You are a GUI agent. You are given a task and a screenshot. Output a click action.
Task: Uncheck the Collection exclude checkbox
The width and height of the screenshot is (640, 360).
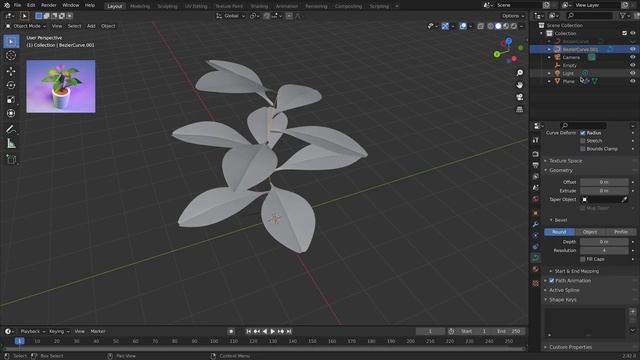click(624, 33)
